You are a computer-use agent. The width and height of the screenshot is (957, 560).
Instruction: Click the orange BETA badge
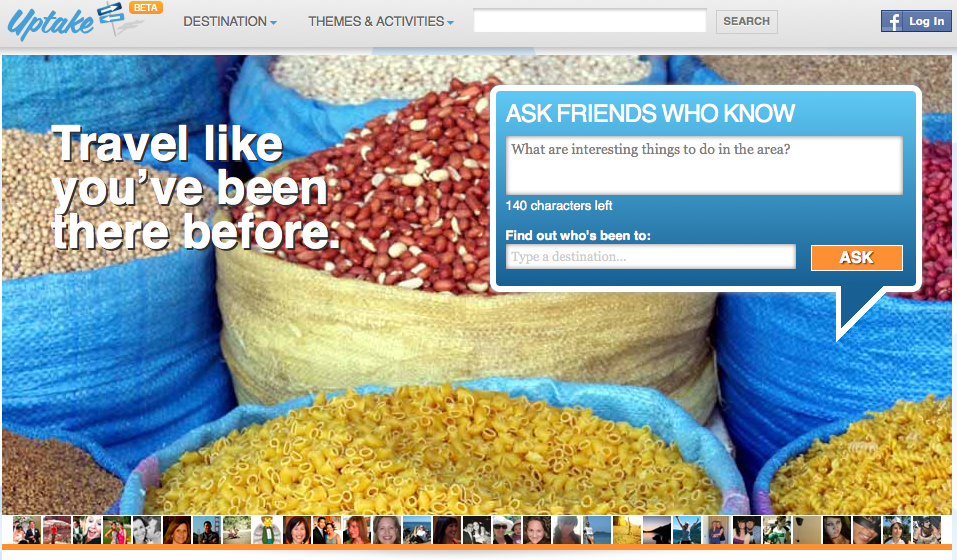coord(145,8)
